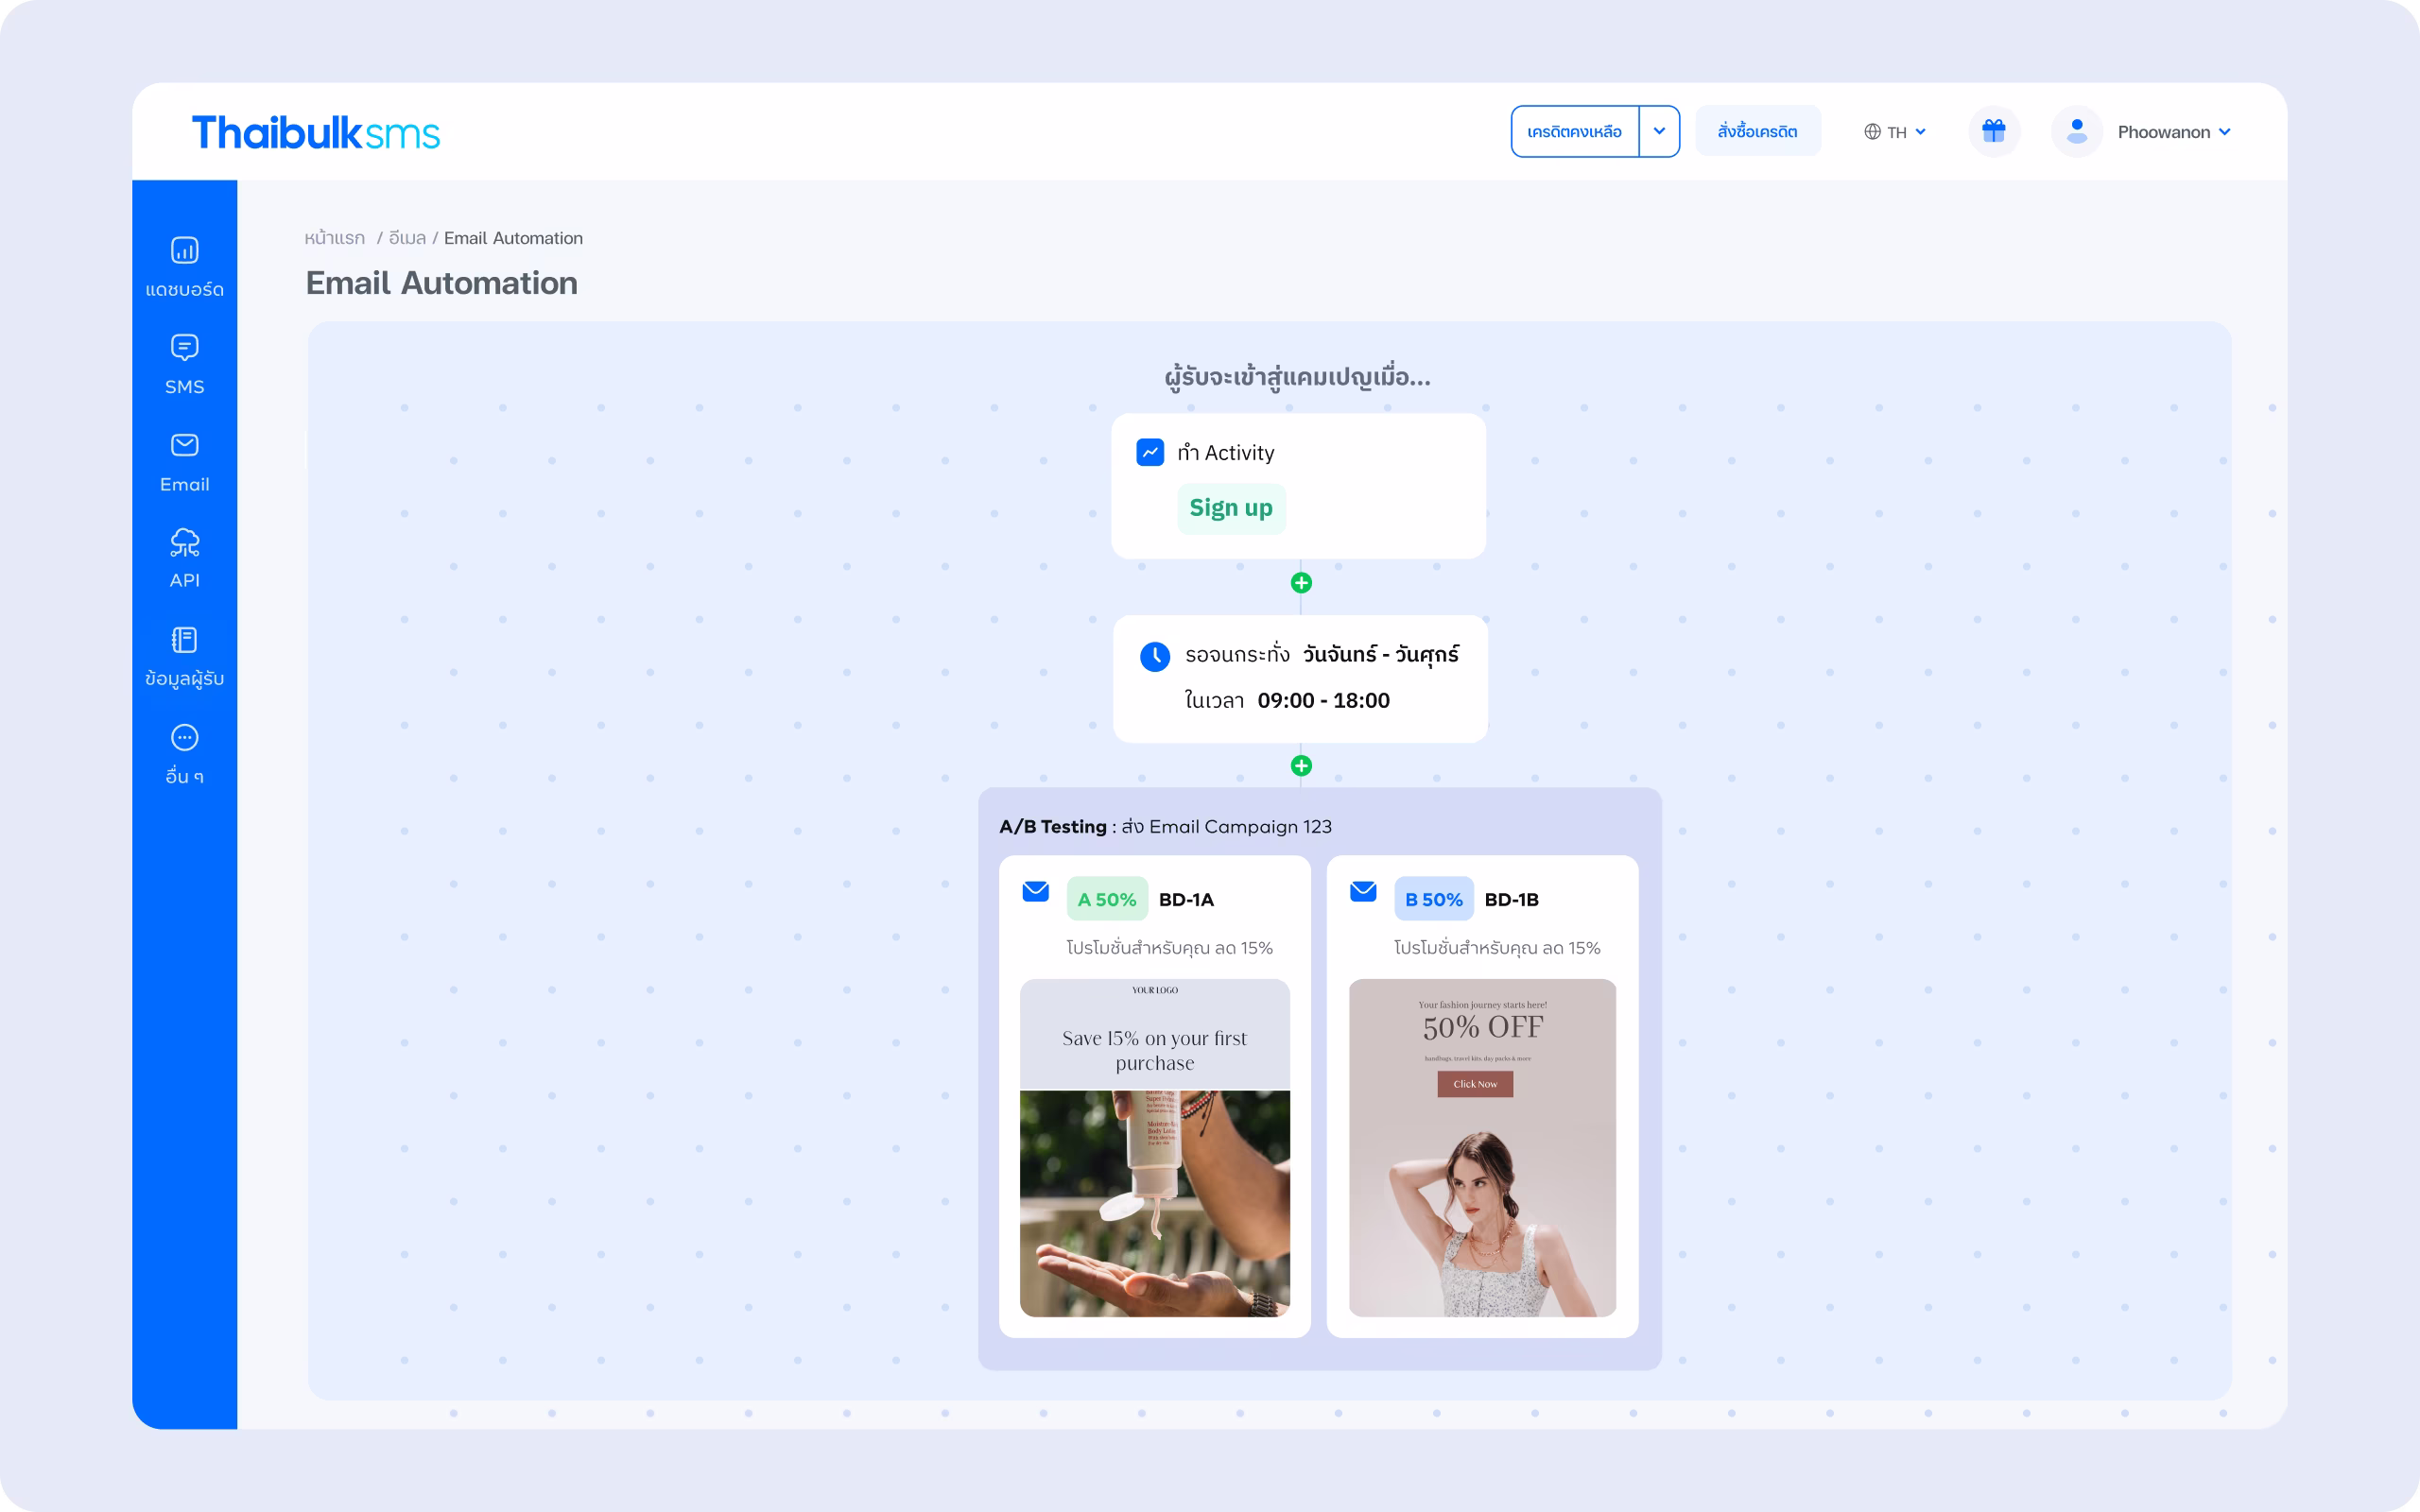Click the buy credit button
The height and width of the screenshot is (1512, 2420).
(1757, 131)
